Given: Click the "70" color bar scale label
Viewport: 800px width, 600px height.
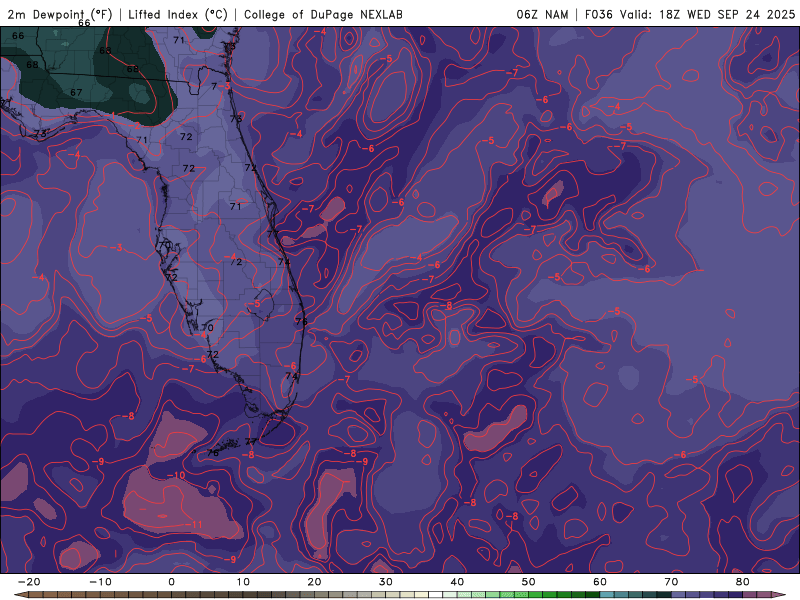Looking at the screenshot, I should (x=671, y=582).
